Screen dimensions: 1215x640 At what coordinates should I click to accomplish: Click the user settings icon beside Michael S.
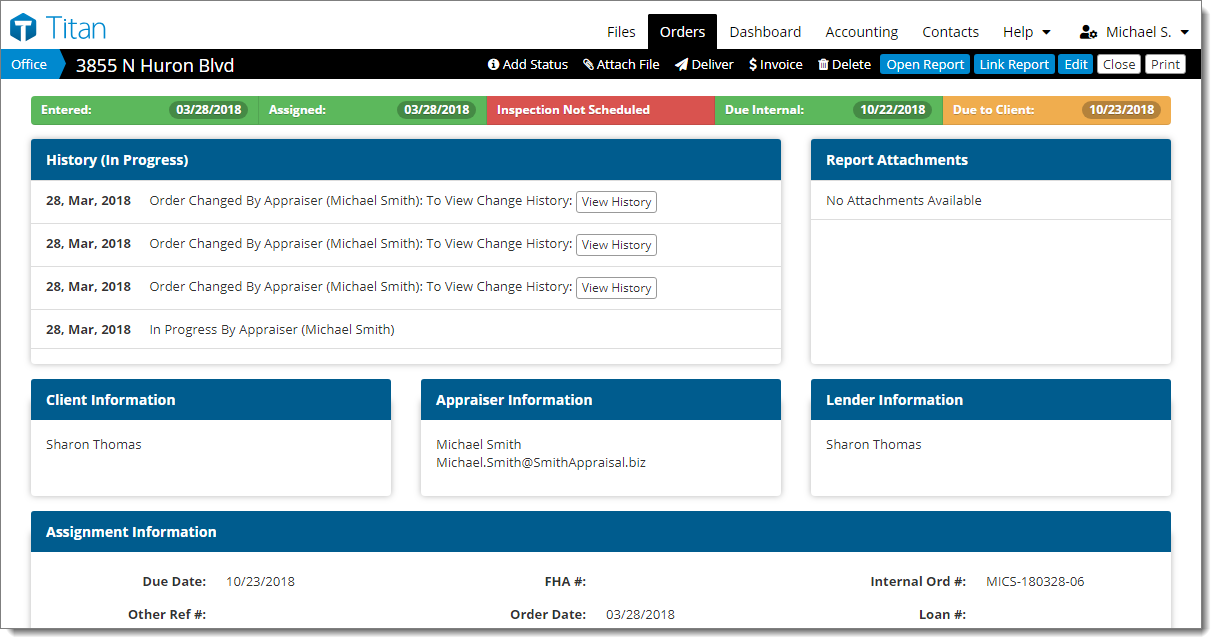1089,32
